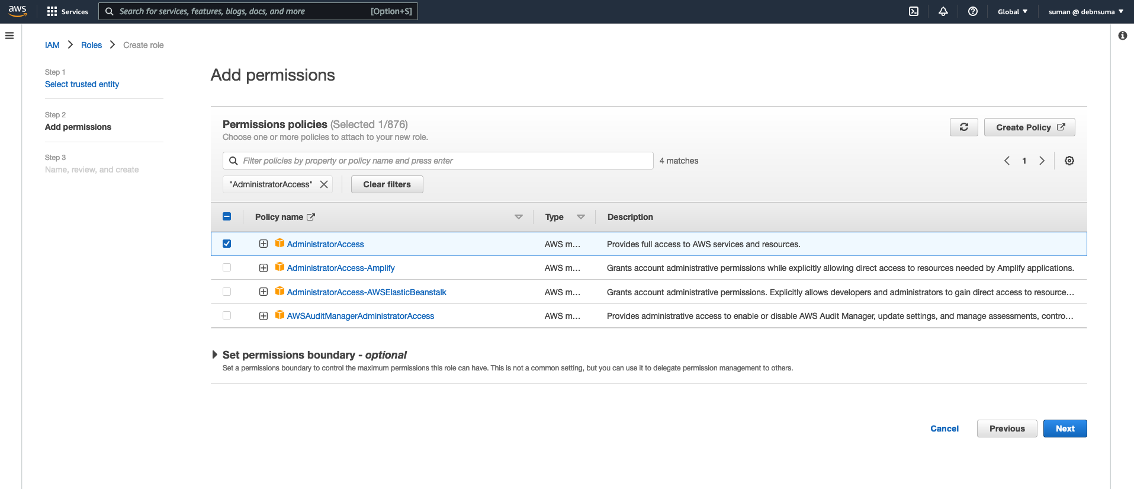This screenshot has height=489, width=1135.
Task: Select Step 2 Add permissions
Action: pos(78,127)
